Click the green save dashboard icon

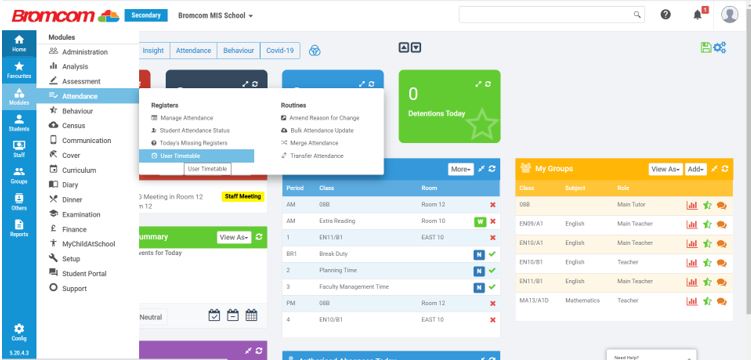705,47
